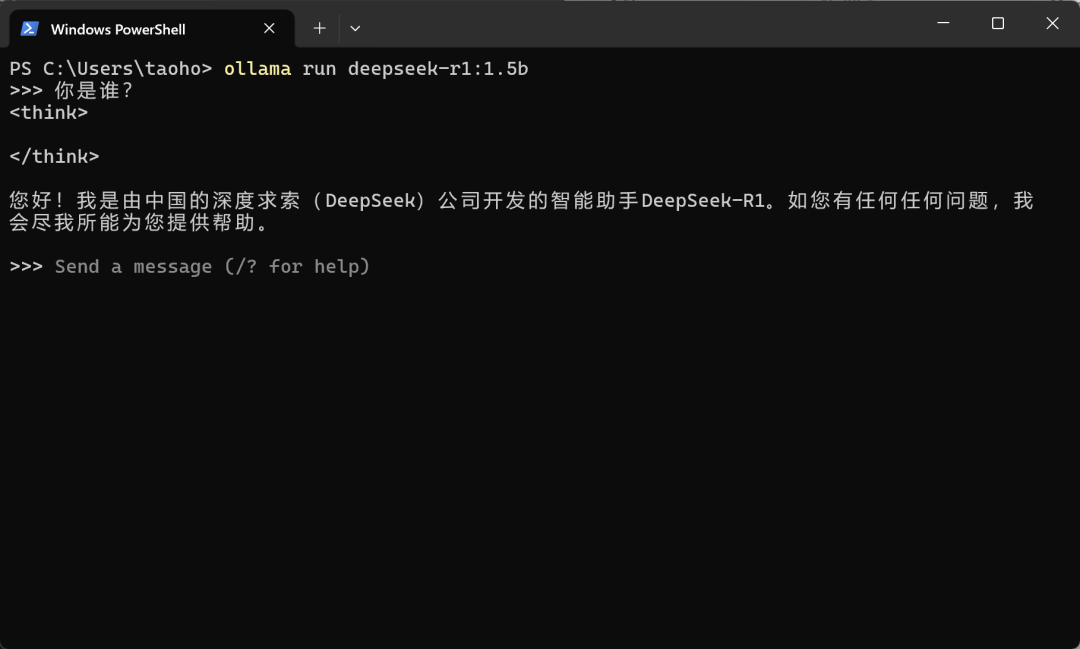Image resolution: width=1080 pixels, height=649 pixels.
Task: Click the closing </think> tag line
Action: coord(54,156)
